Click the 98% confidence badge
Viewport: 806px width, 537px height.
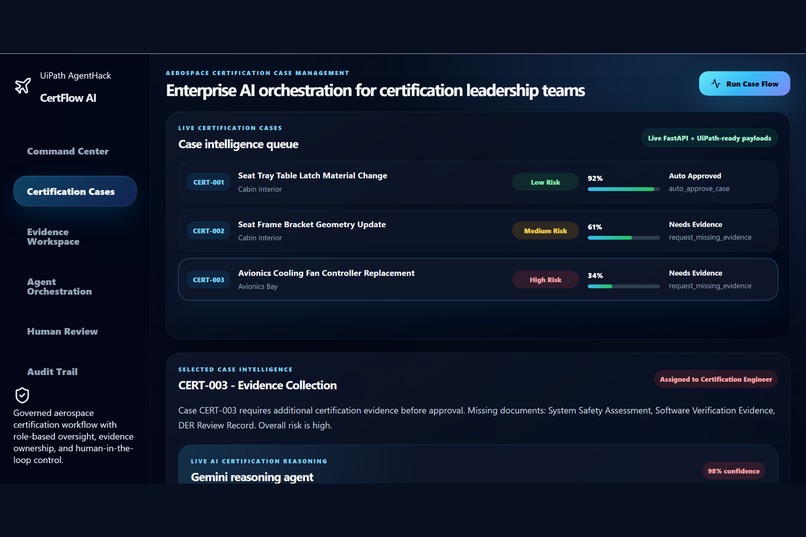point(734,471)
